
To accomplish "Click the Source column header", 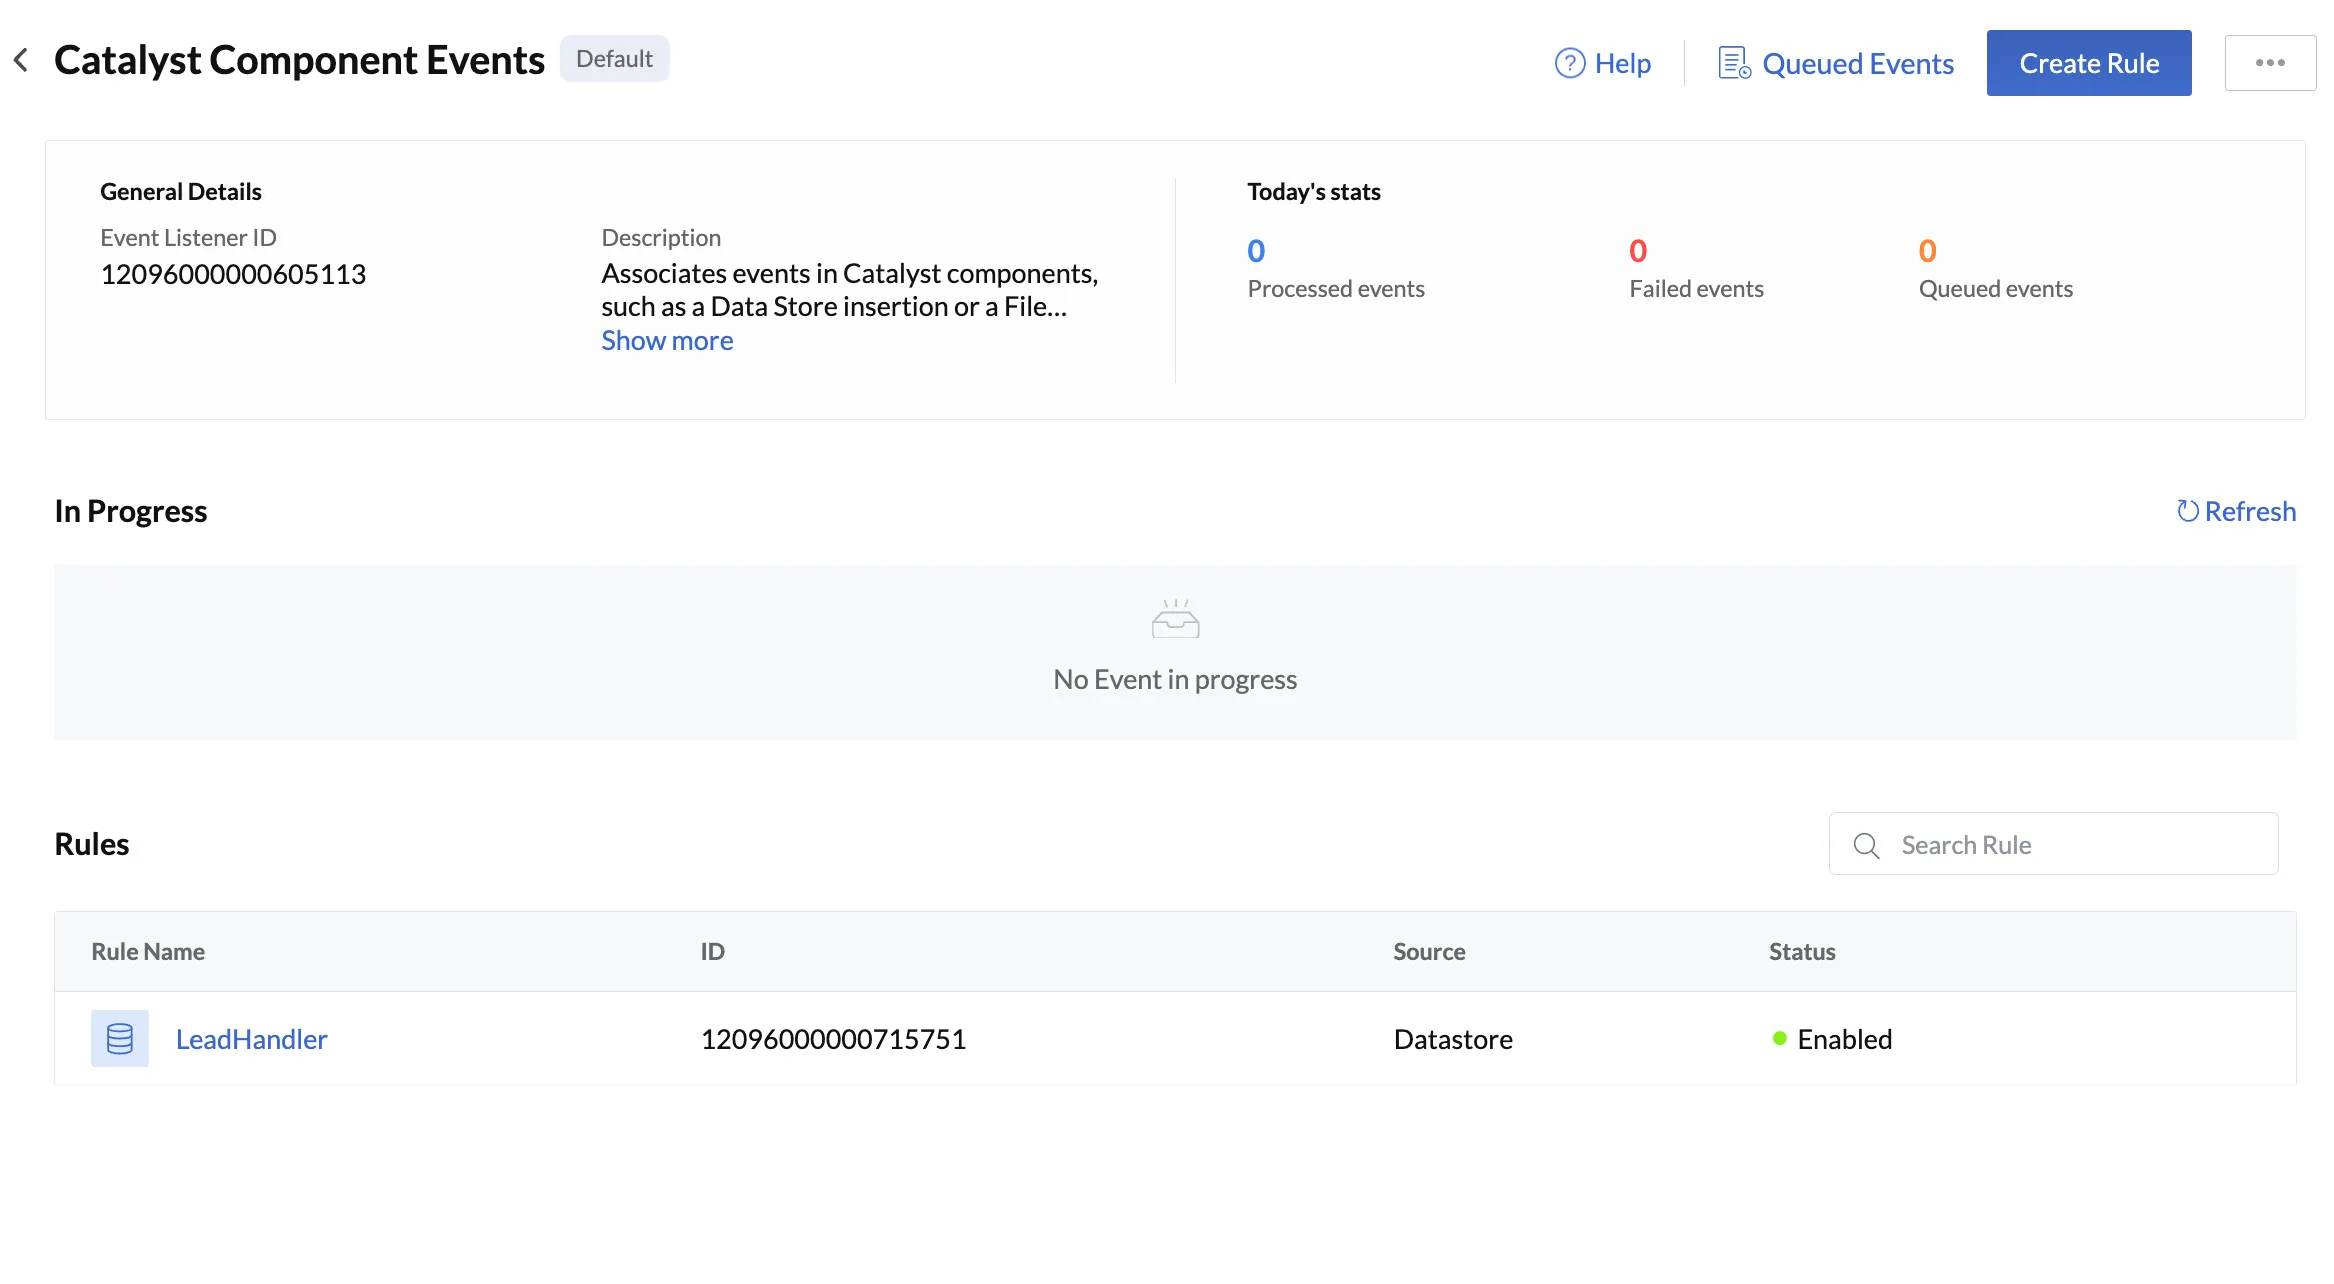I will [x=1429, y=951].
